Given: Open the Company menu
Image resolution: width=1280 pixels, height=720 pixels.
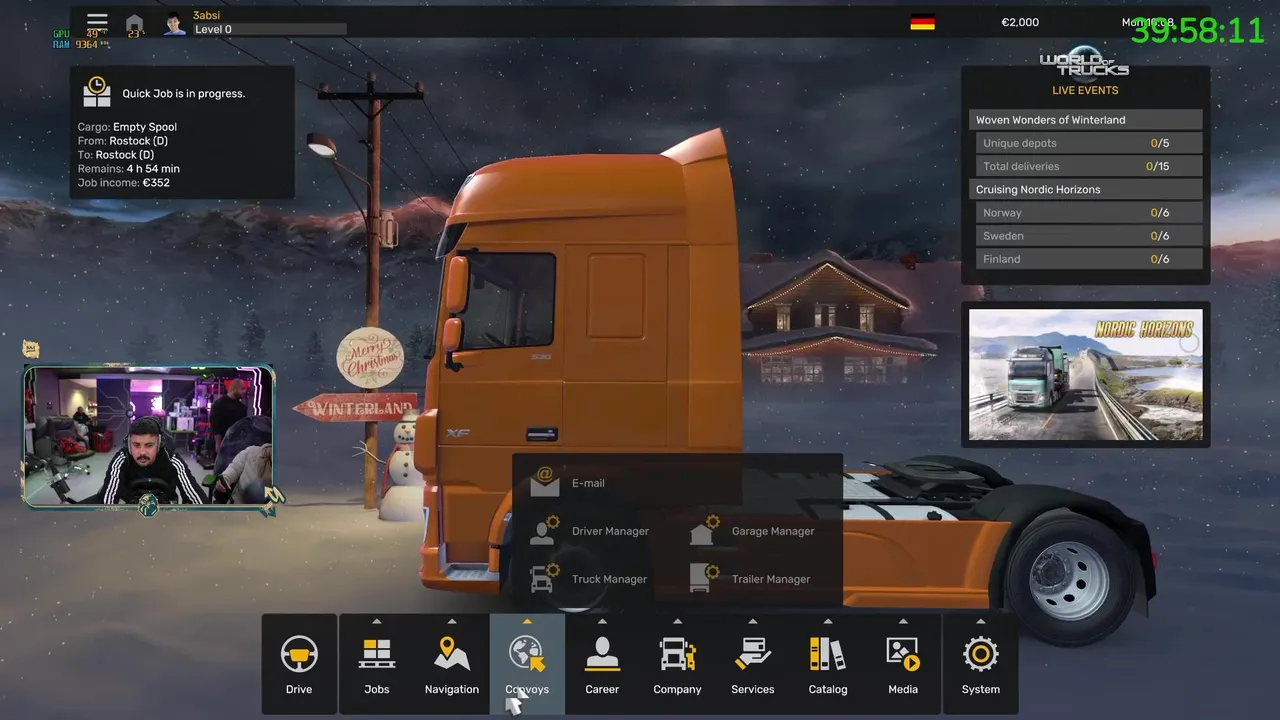Looking at the screenshot, I should [x=677, y=664].
